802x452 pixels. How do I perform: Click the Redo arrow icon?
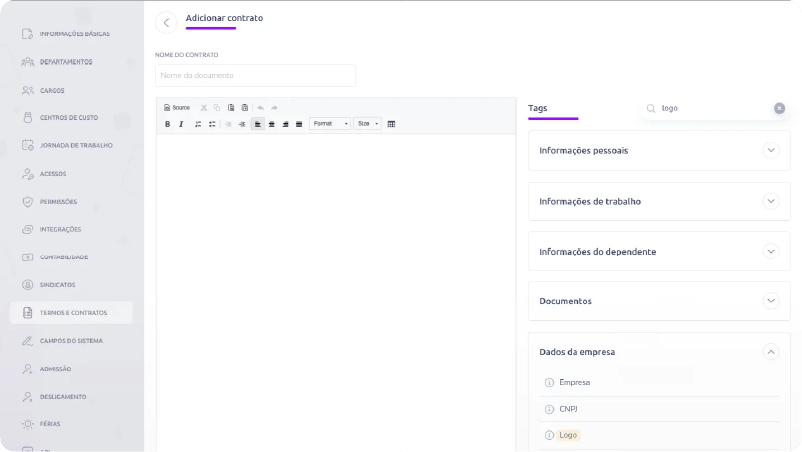(x=274, y=108)
